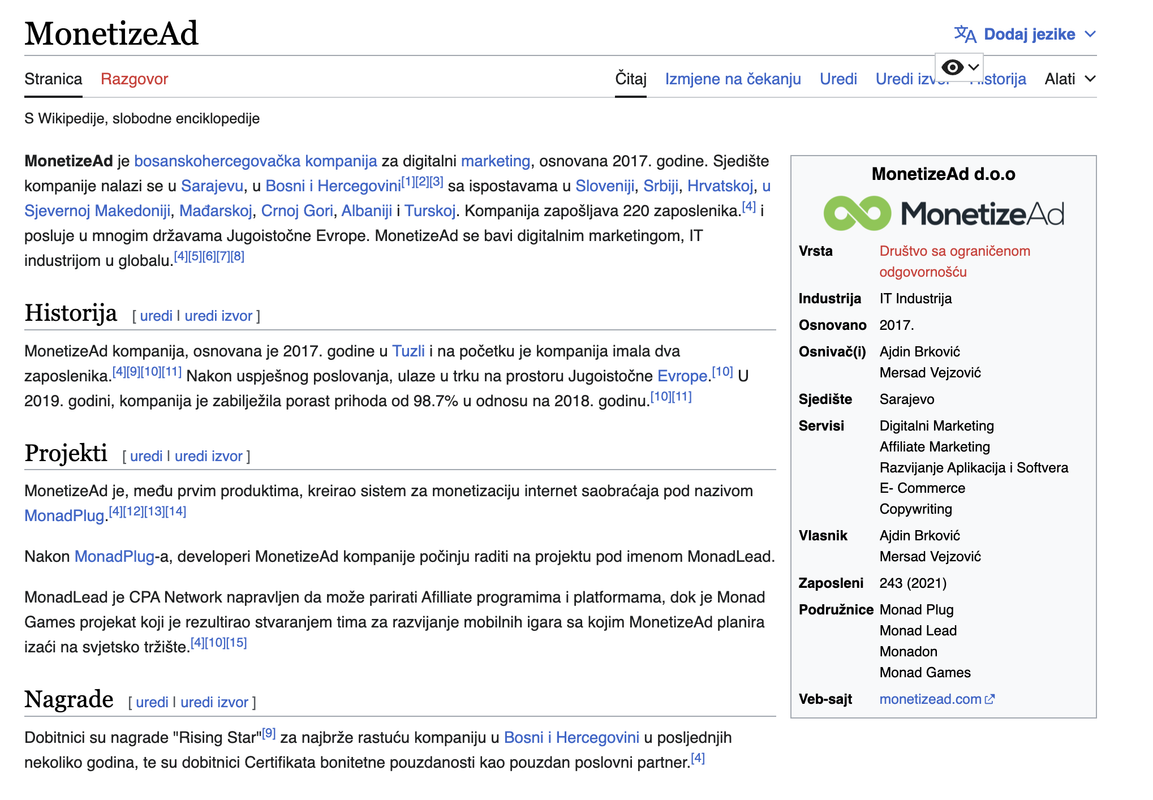Click the external link icon next to monetizead.com
Screen dimensions: 1153x800
coord(990,699)
